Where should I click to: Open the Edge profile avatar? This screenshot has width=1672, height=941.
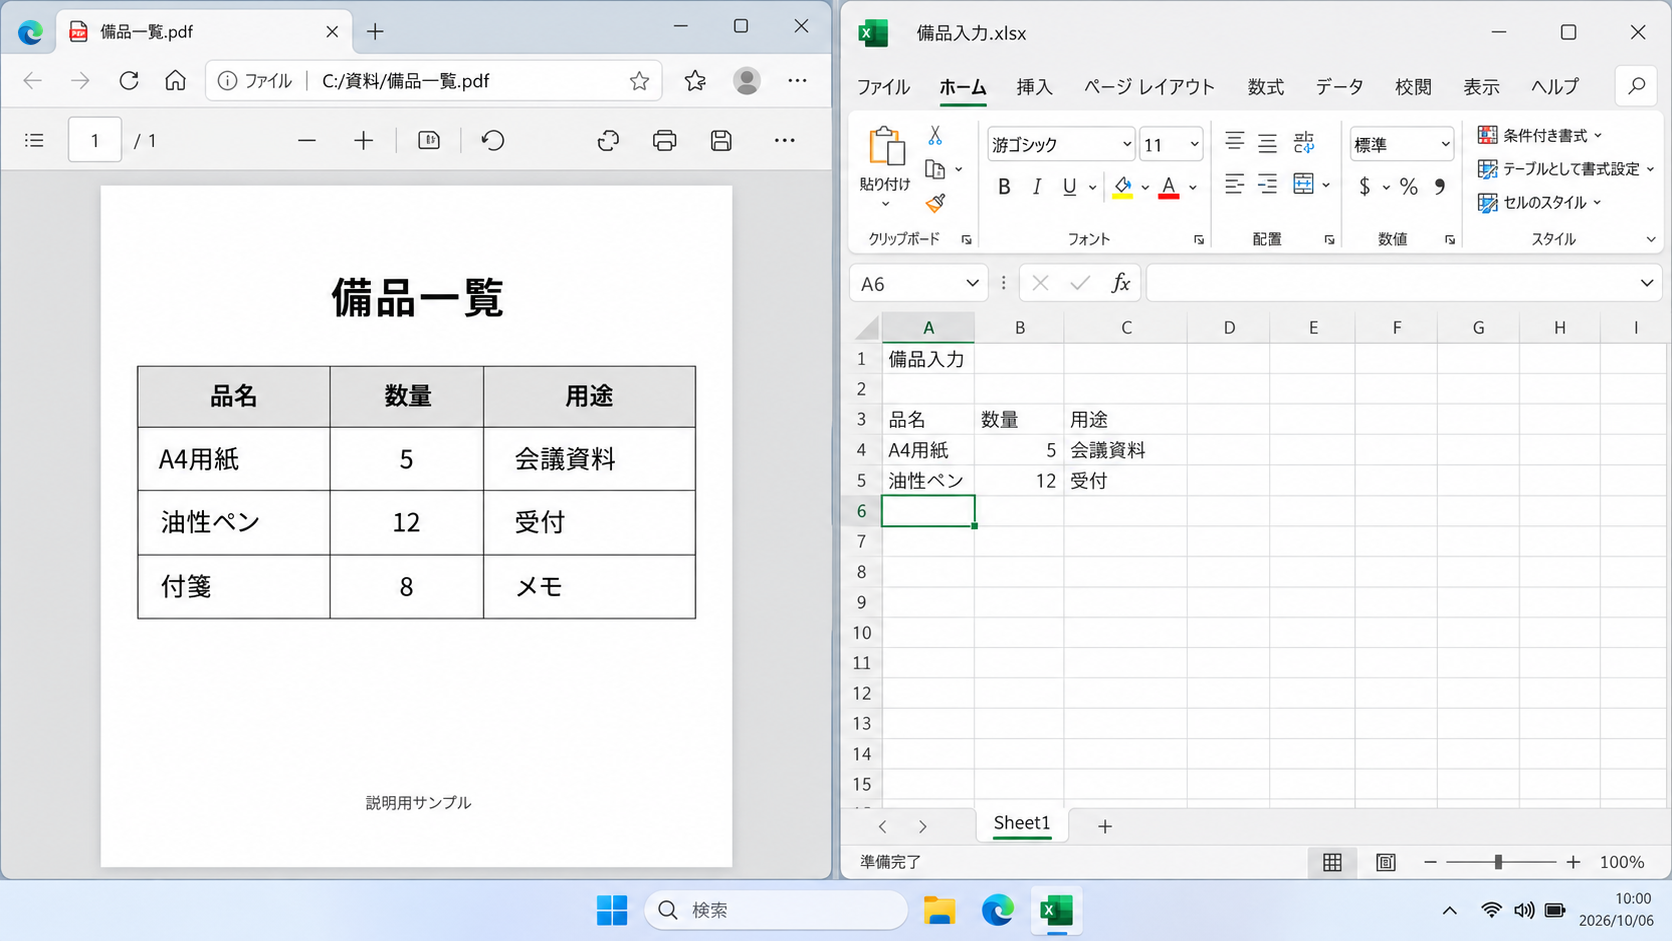(747, 81)
